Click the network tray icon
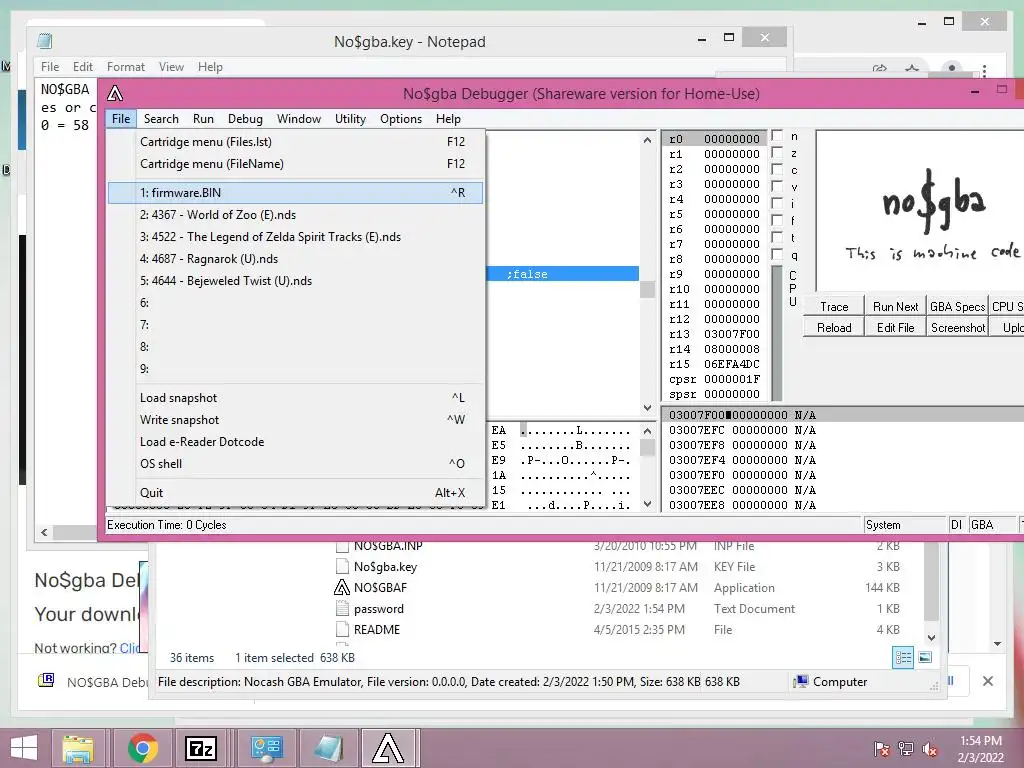 coord(906,748)
